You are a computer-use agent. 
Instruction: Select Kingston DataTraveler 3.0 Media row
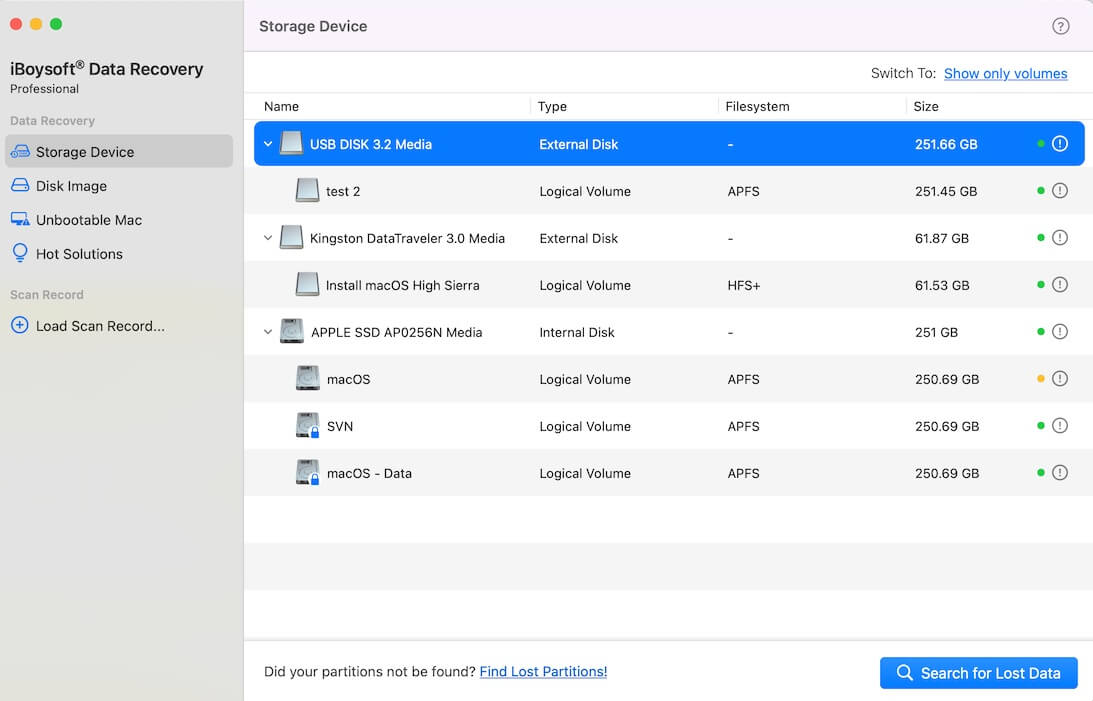tap(668, 238)
